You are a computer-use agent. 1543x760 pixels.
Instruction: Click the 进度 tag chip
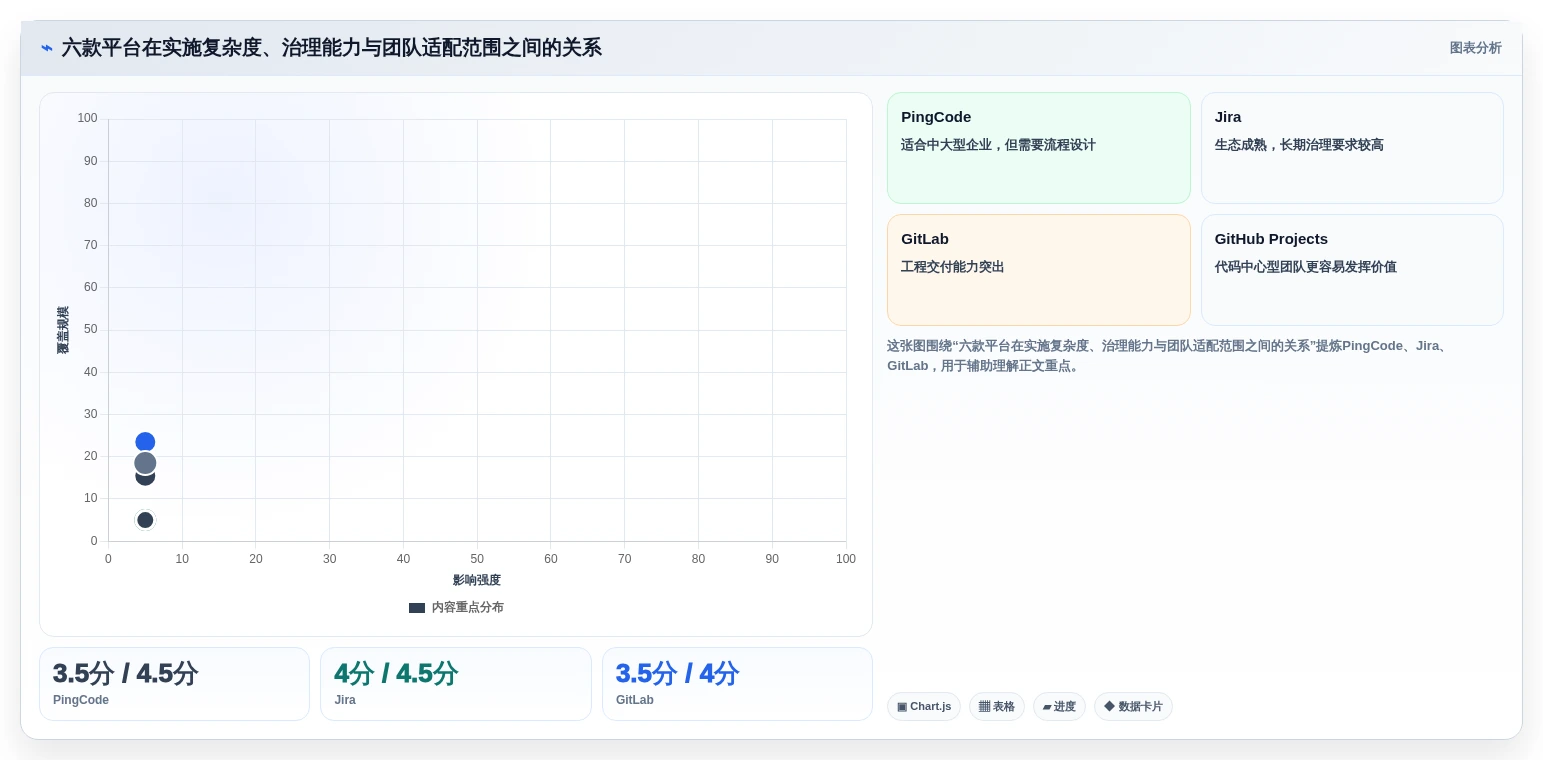(x=1059, y=707)
